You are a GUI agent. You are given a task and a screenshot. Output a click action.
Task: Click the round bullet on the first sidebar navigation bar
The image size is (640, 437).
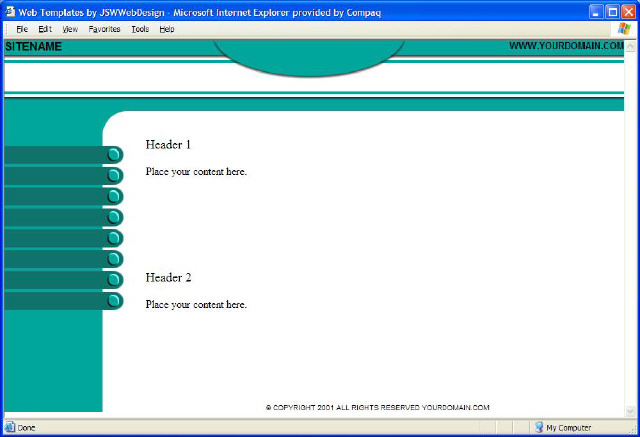click(x=114, y=154)
